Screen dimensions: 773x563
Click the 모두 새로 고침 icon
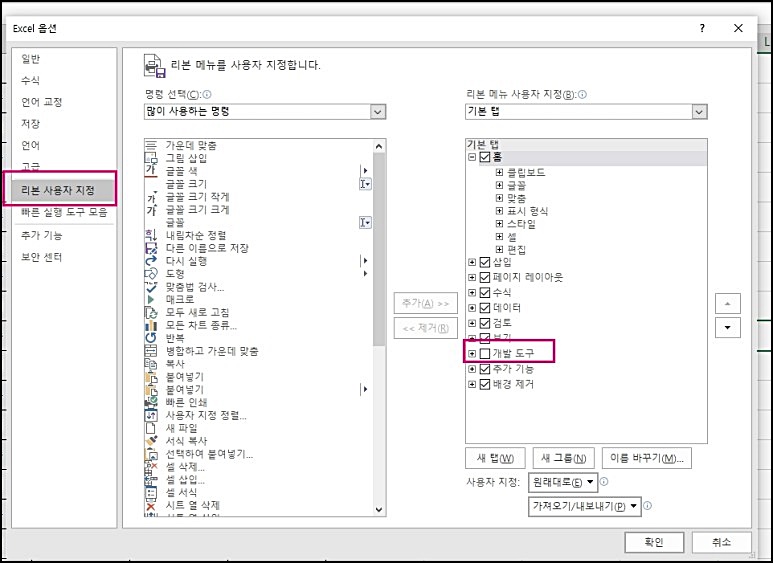(151, 312)
